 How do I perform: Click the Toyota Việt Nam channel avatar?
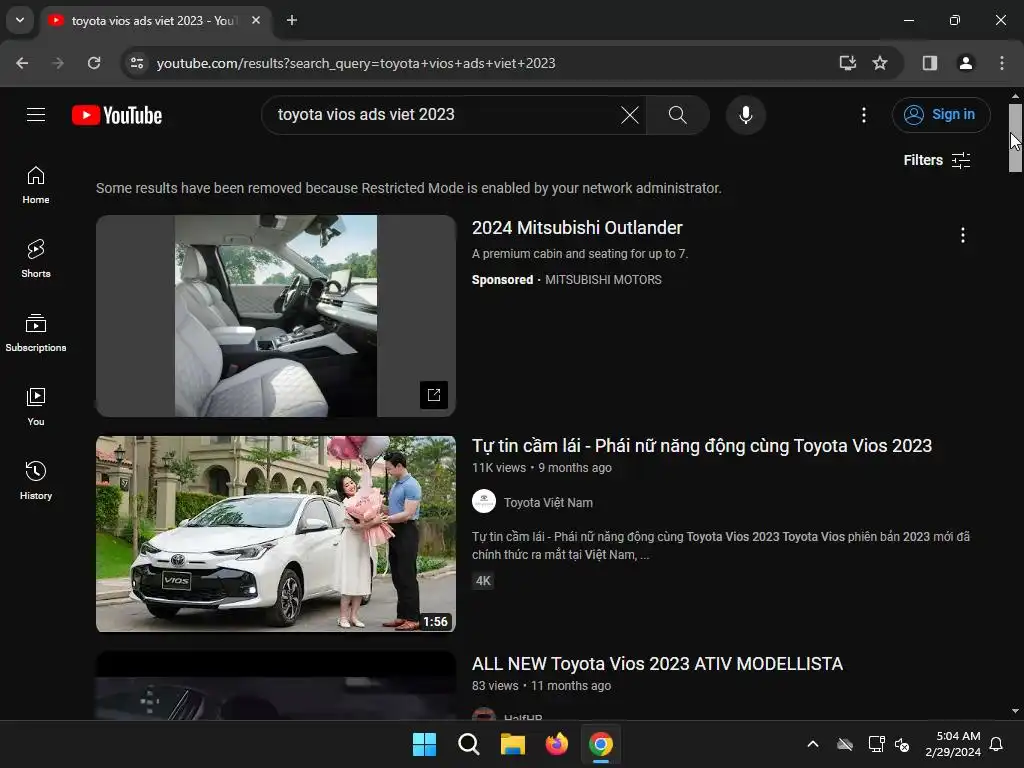(483, 502)
